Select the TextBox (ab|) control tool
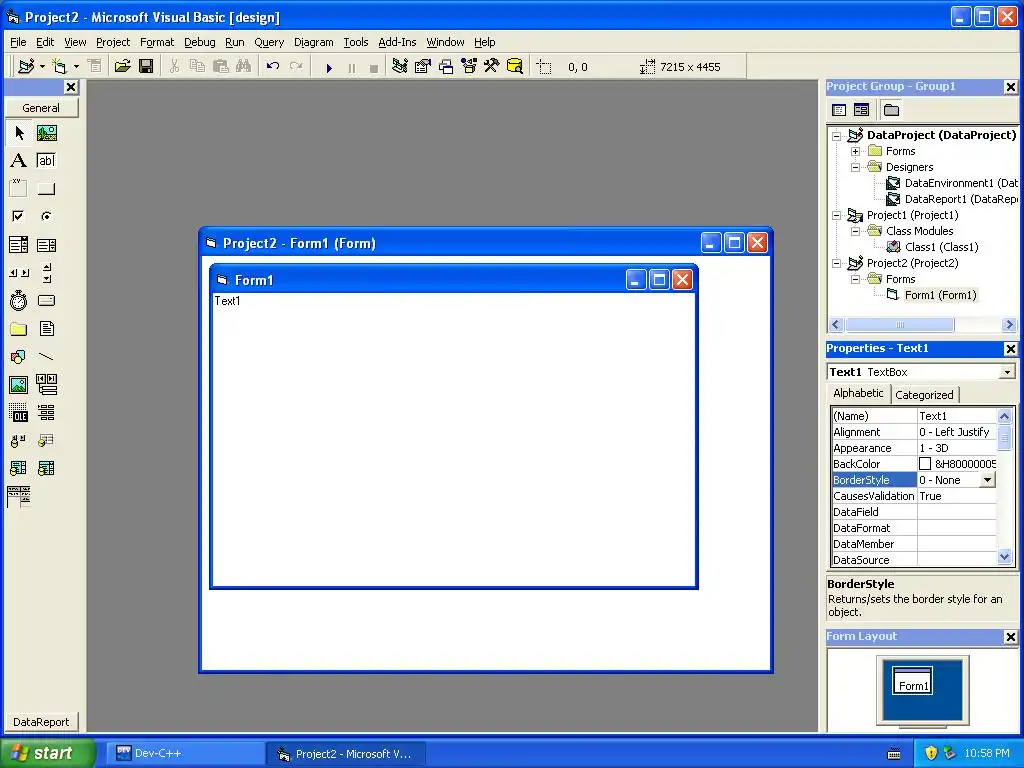 [46, 161]
